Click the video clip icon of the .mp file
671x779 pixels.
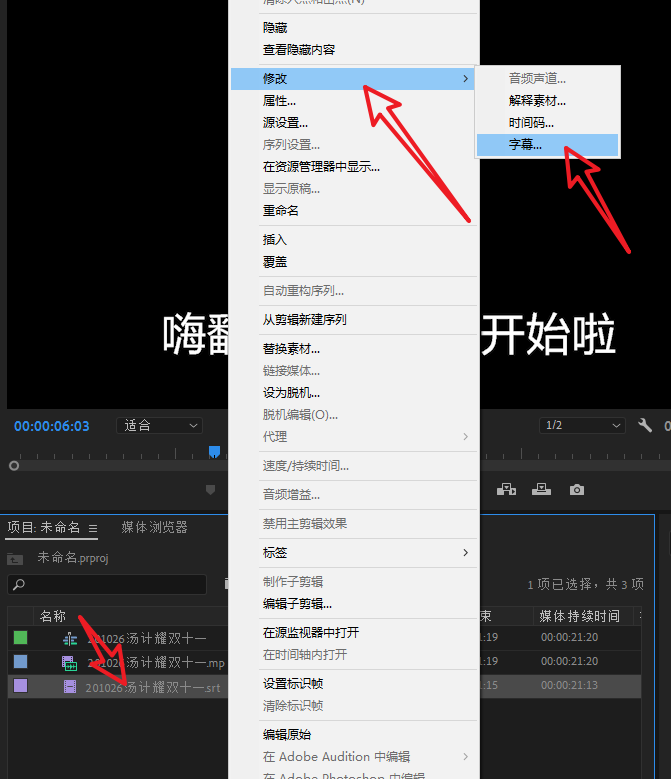pyautogui.click(x=70, y=663)
